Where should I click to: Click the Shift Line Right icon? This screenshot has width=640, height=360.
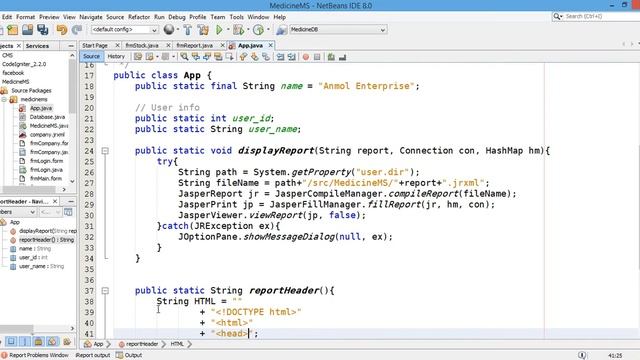tap(291, 57)
